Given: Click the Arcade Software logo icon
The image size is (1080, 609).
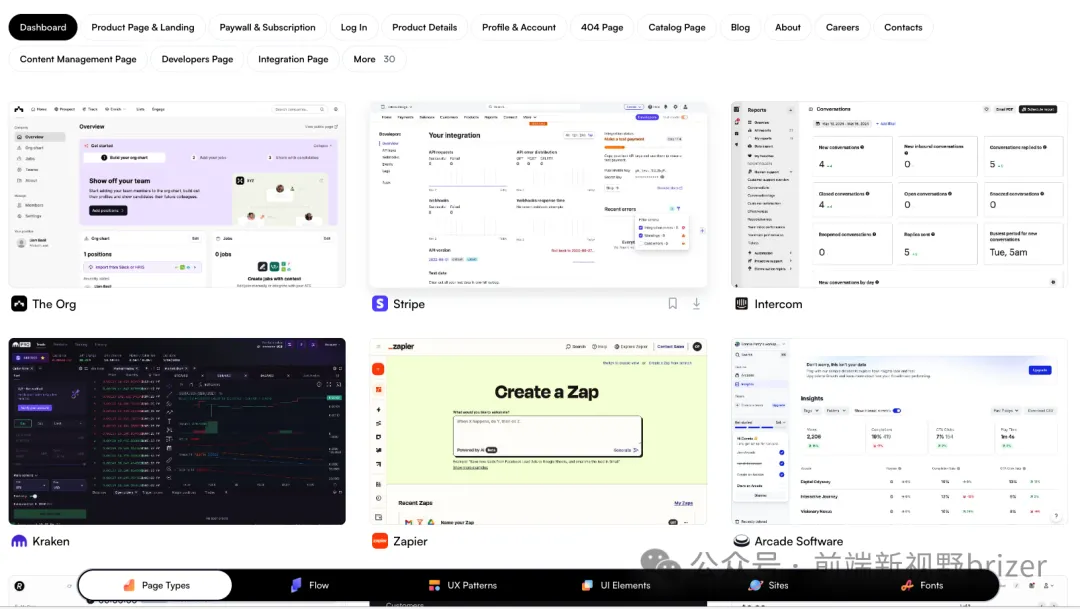Looking at the screenshot, I should point(741,541).
